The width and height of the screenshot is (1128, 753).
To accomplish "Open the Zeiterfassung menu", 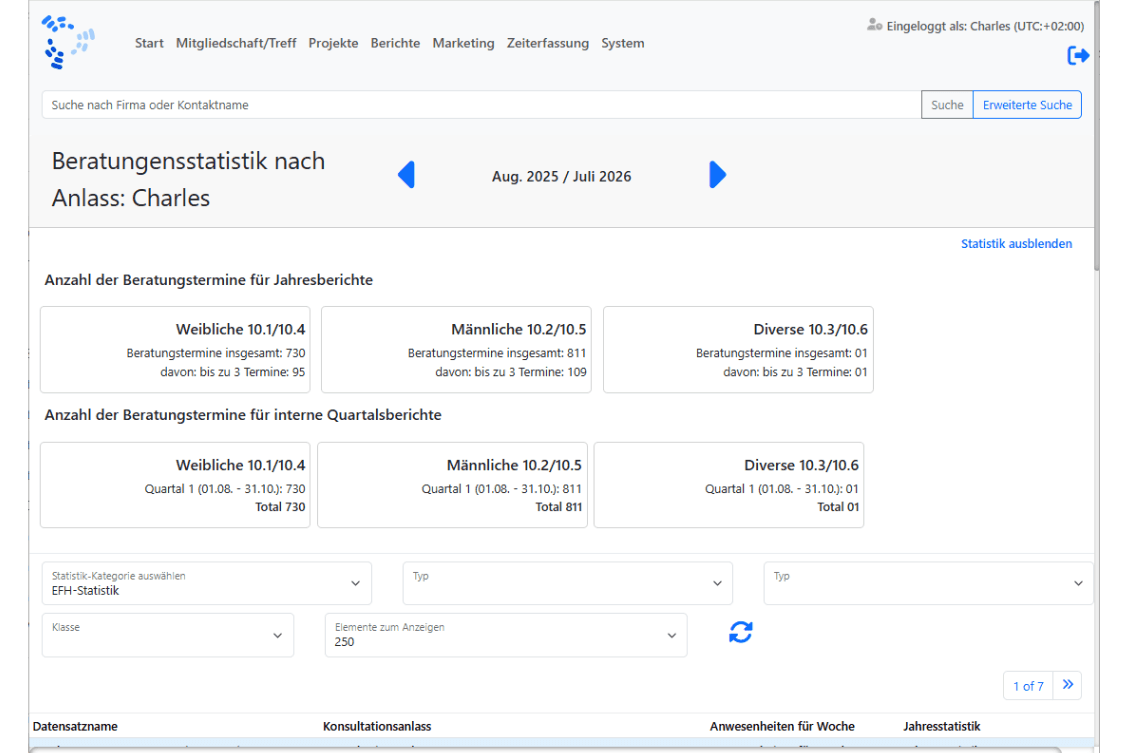I will [547, 43].
